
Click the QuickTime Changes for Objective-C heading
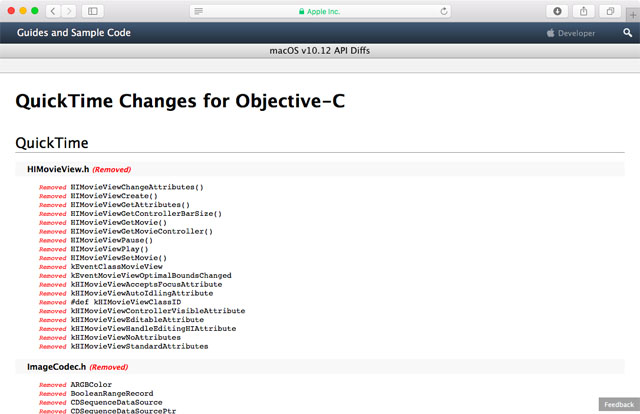(x=180, y=101)
